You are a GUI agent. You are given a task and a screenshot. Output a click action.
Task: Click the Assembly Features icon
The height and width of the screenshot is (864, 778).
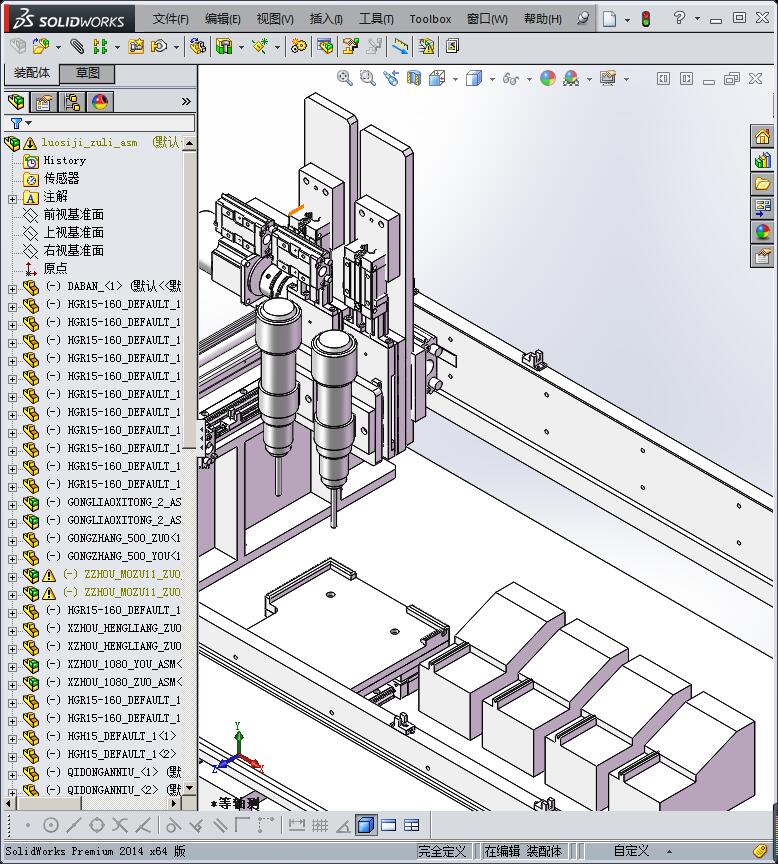point(224,46)
